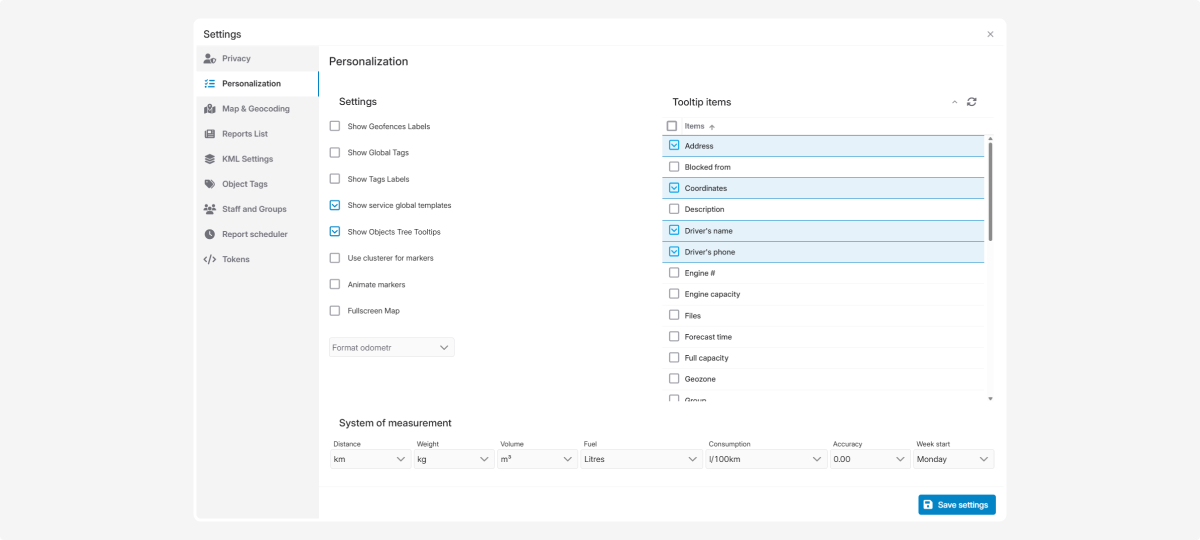Collapse the Tooltip items panel
Image resolution: width=1200 pixels, height=540 pixels.
tap(954, 102)
